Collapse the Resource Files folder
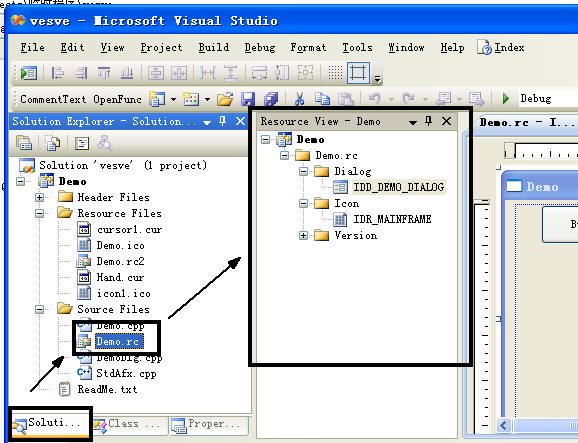The height and width of the screenshot is (443, 578). [39, 213]
